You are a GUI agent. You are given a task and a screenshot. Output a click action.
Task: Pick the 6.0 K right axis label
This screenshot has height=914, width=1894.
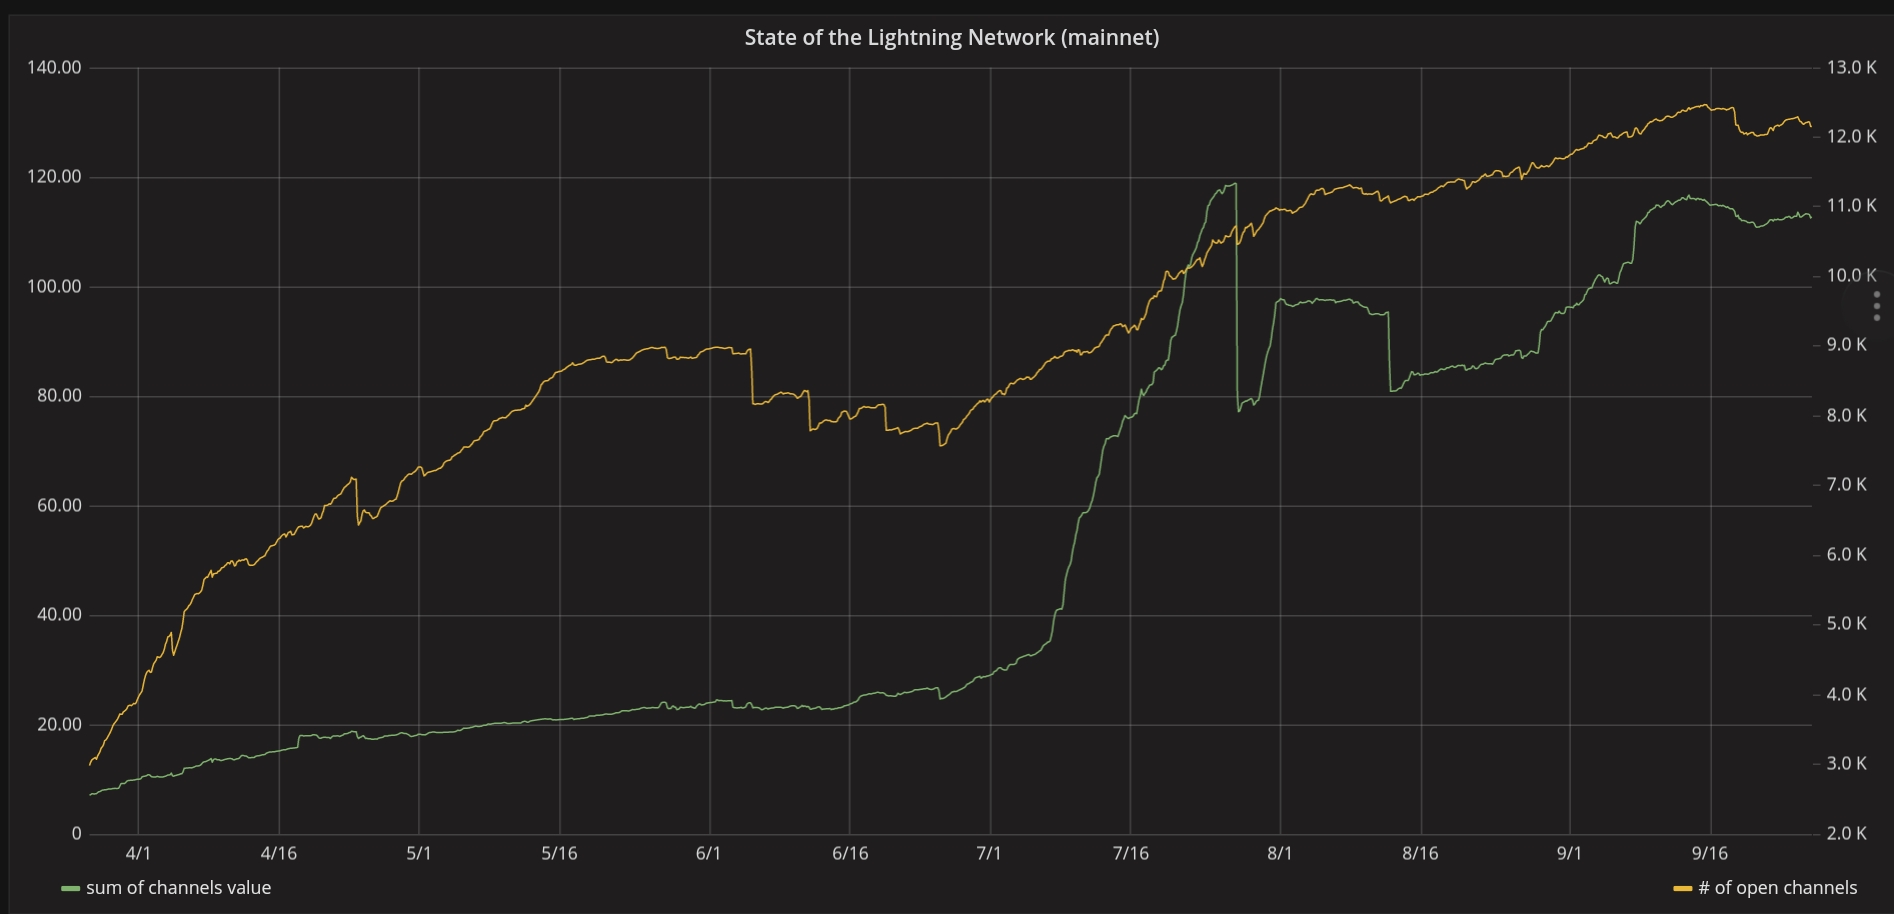point(1846,555)
